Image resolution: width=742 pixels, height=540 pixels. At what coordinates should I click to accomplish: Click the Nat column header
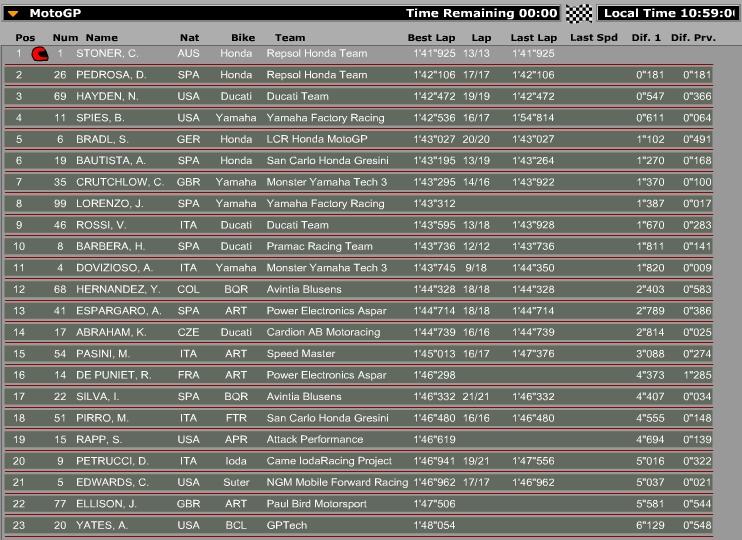point(189,38)
